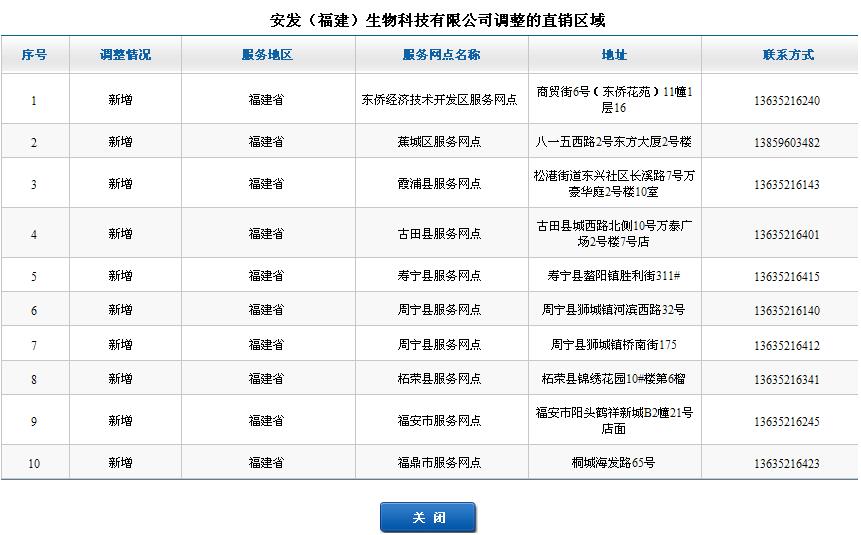The height and width of the screenshot is (535, 861).
Task: Select 福建省 in the 寿宁县服务网点 row
Action: pyautogui.click(x=266, y=275)
